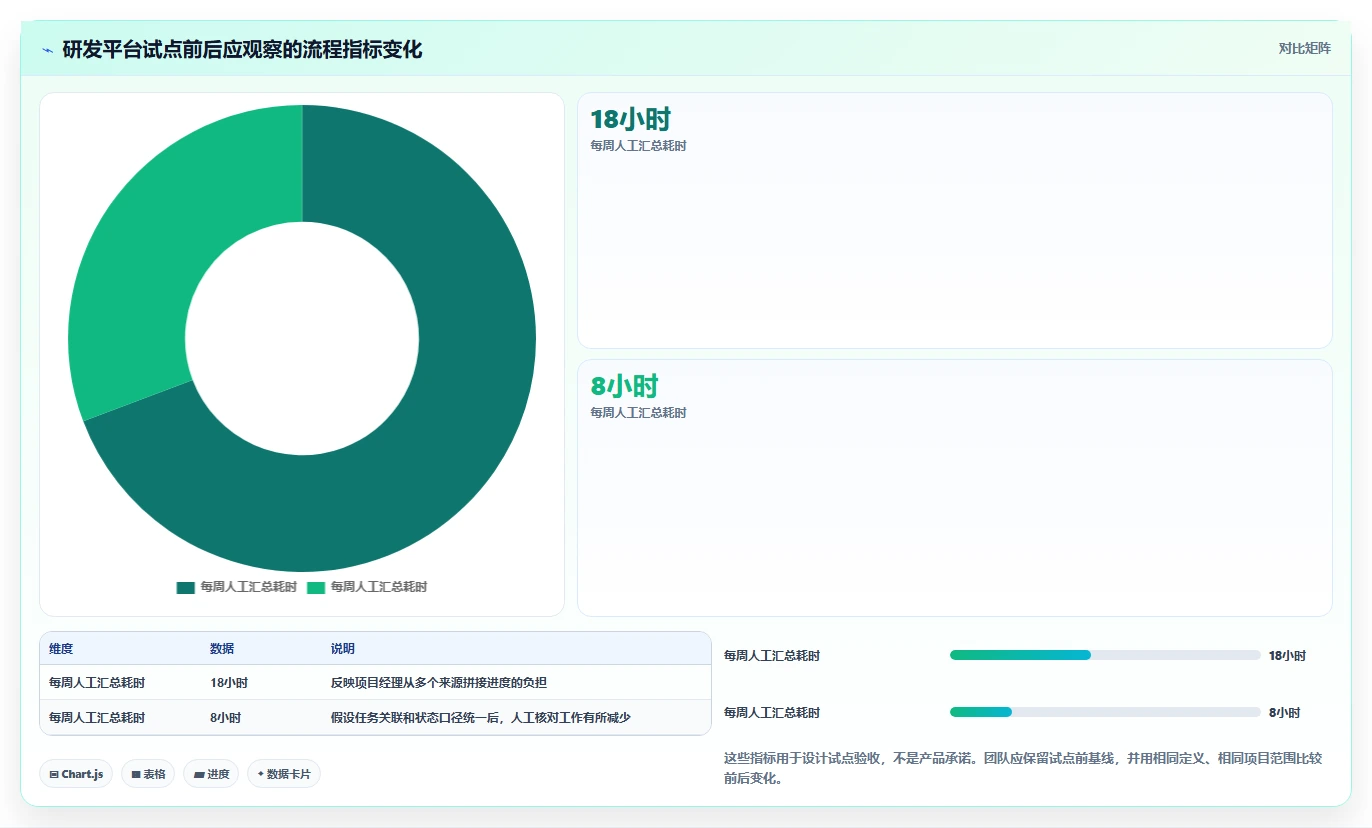Screen dimensions: 1372x828
Task: Click the caption under the 8小时 card heading
Action: coord(638,413)
